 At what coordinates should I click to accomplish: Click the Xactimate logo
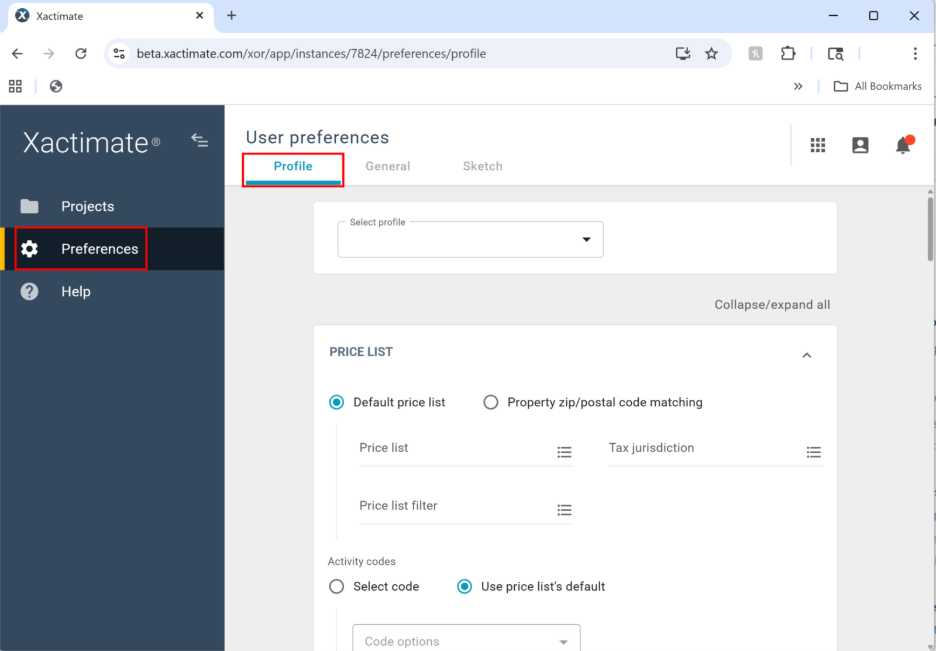pyautogui.click(x=91, y=143)
